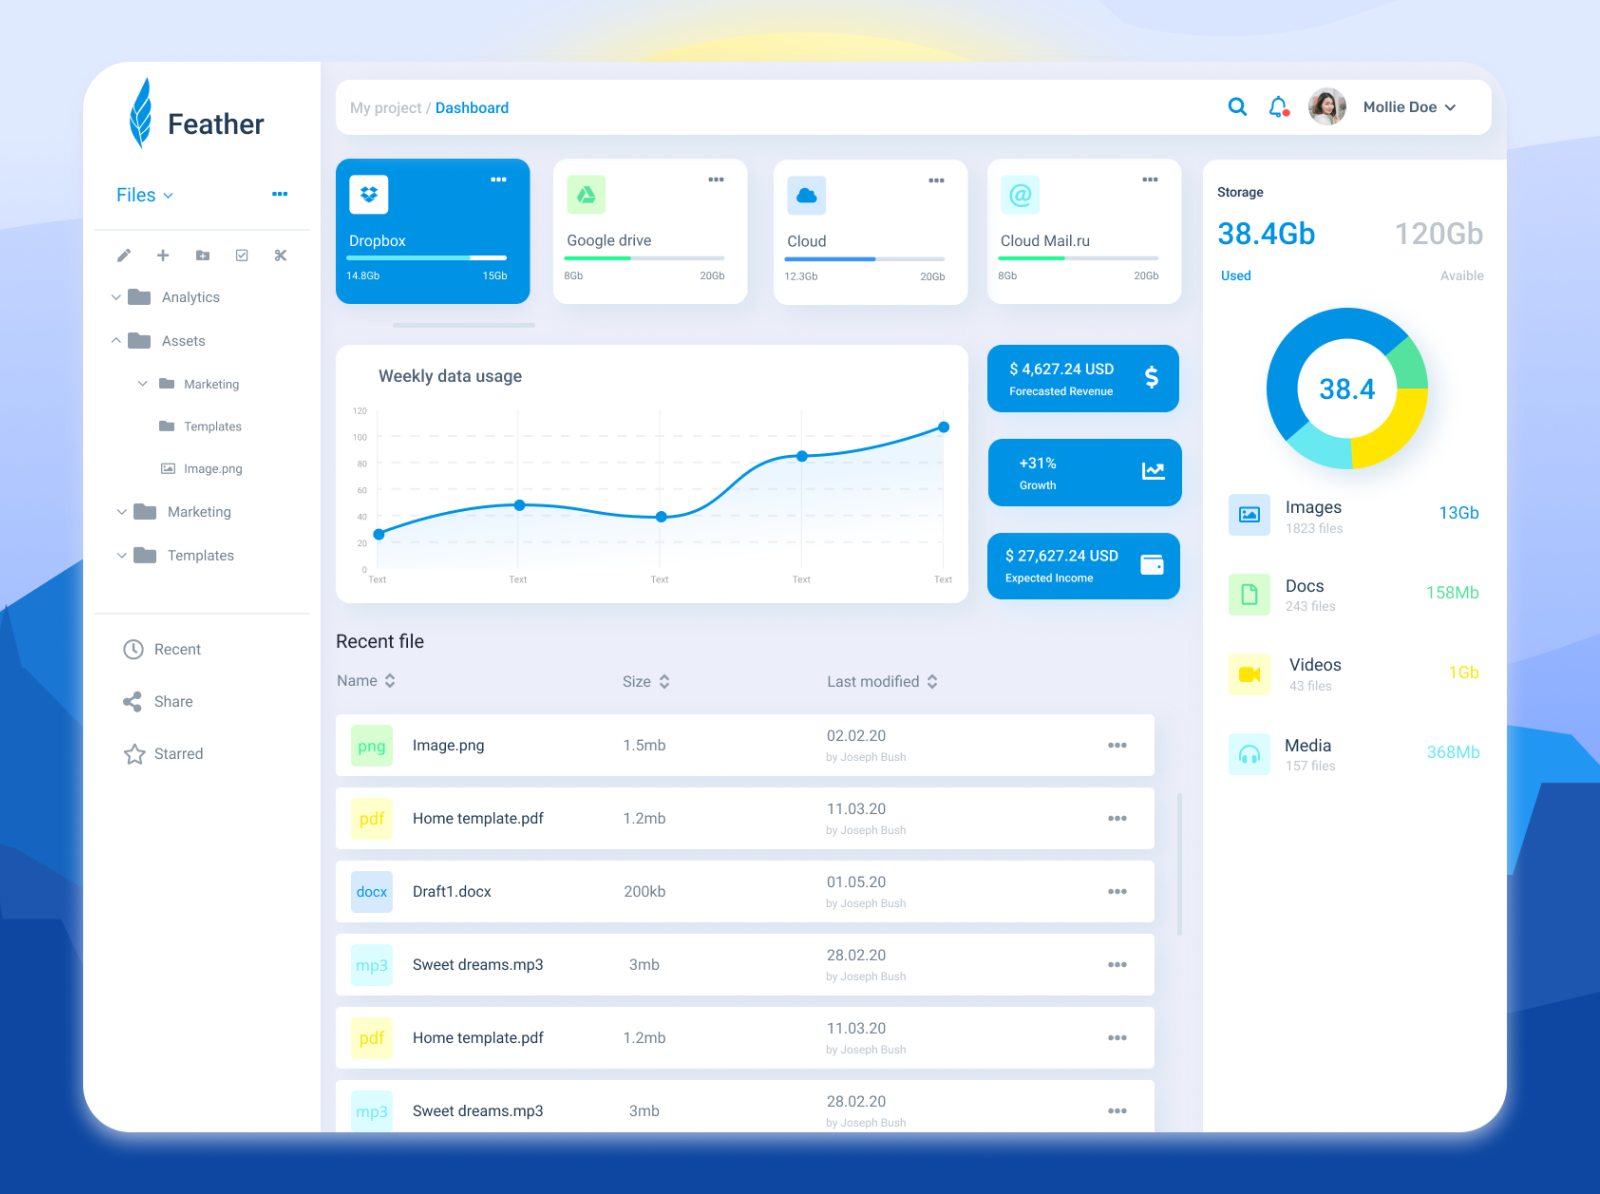
Task: Select the scissors cut tool
Action: pyautogui.click(x=280, y=255)
